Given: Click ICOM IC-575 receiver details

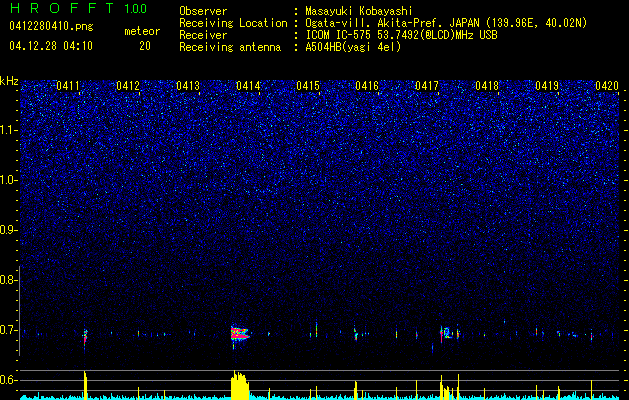Looking at the screenshot, I should (401, 35).
